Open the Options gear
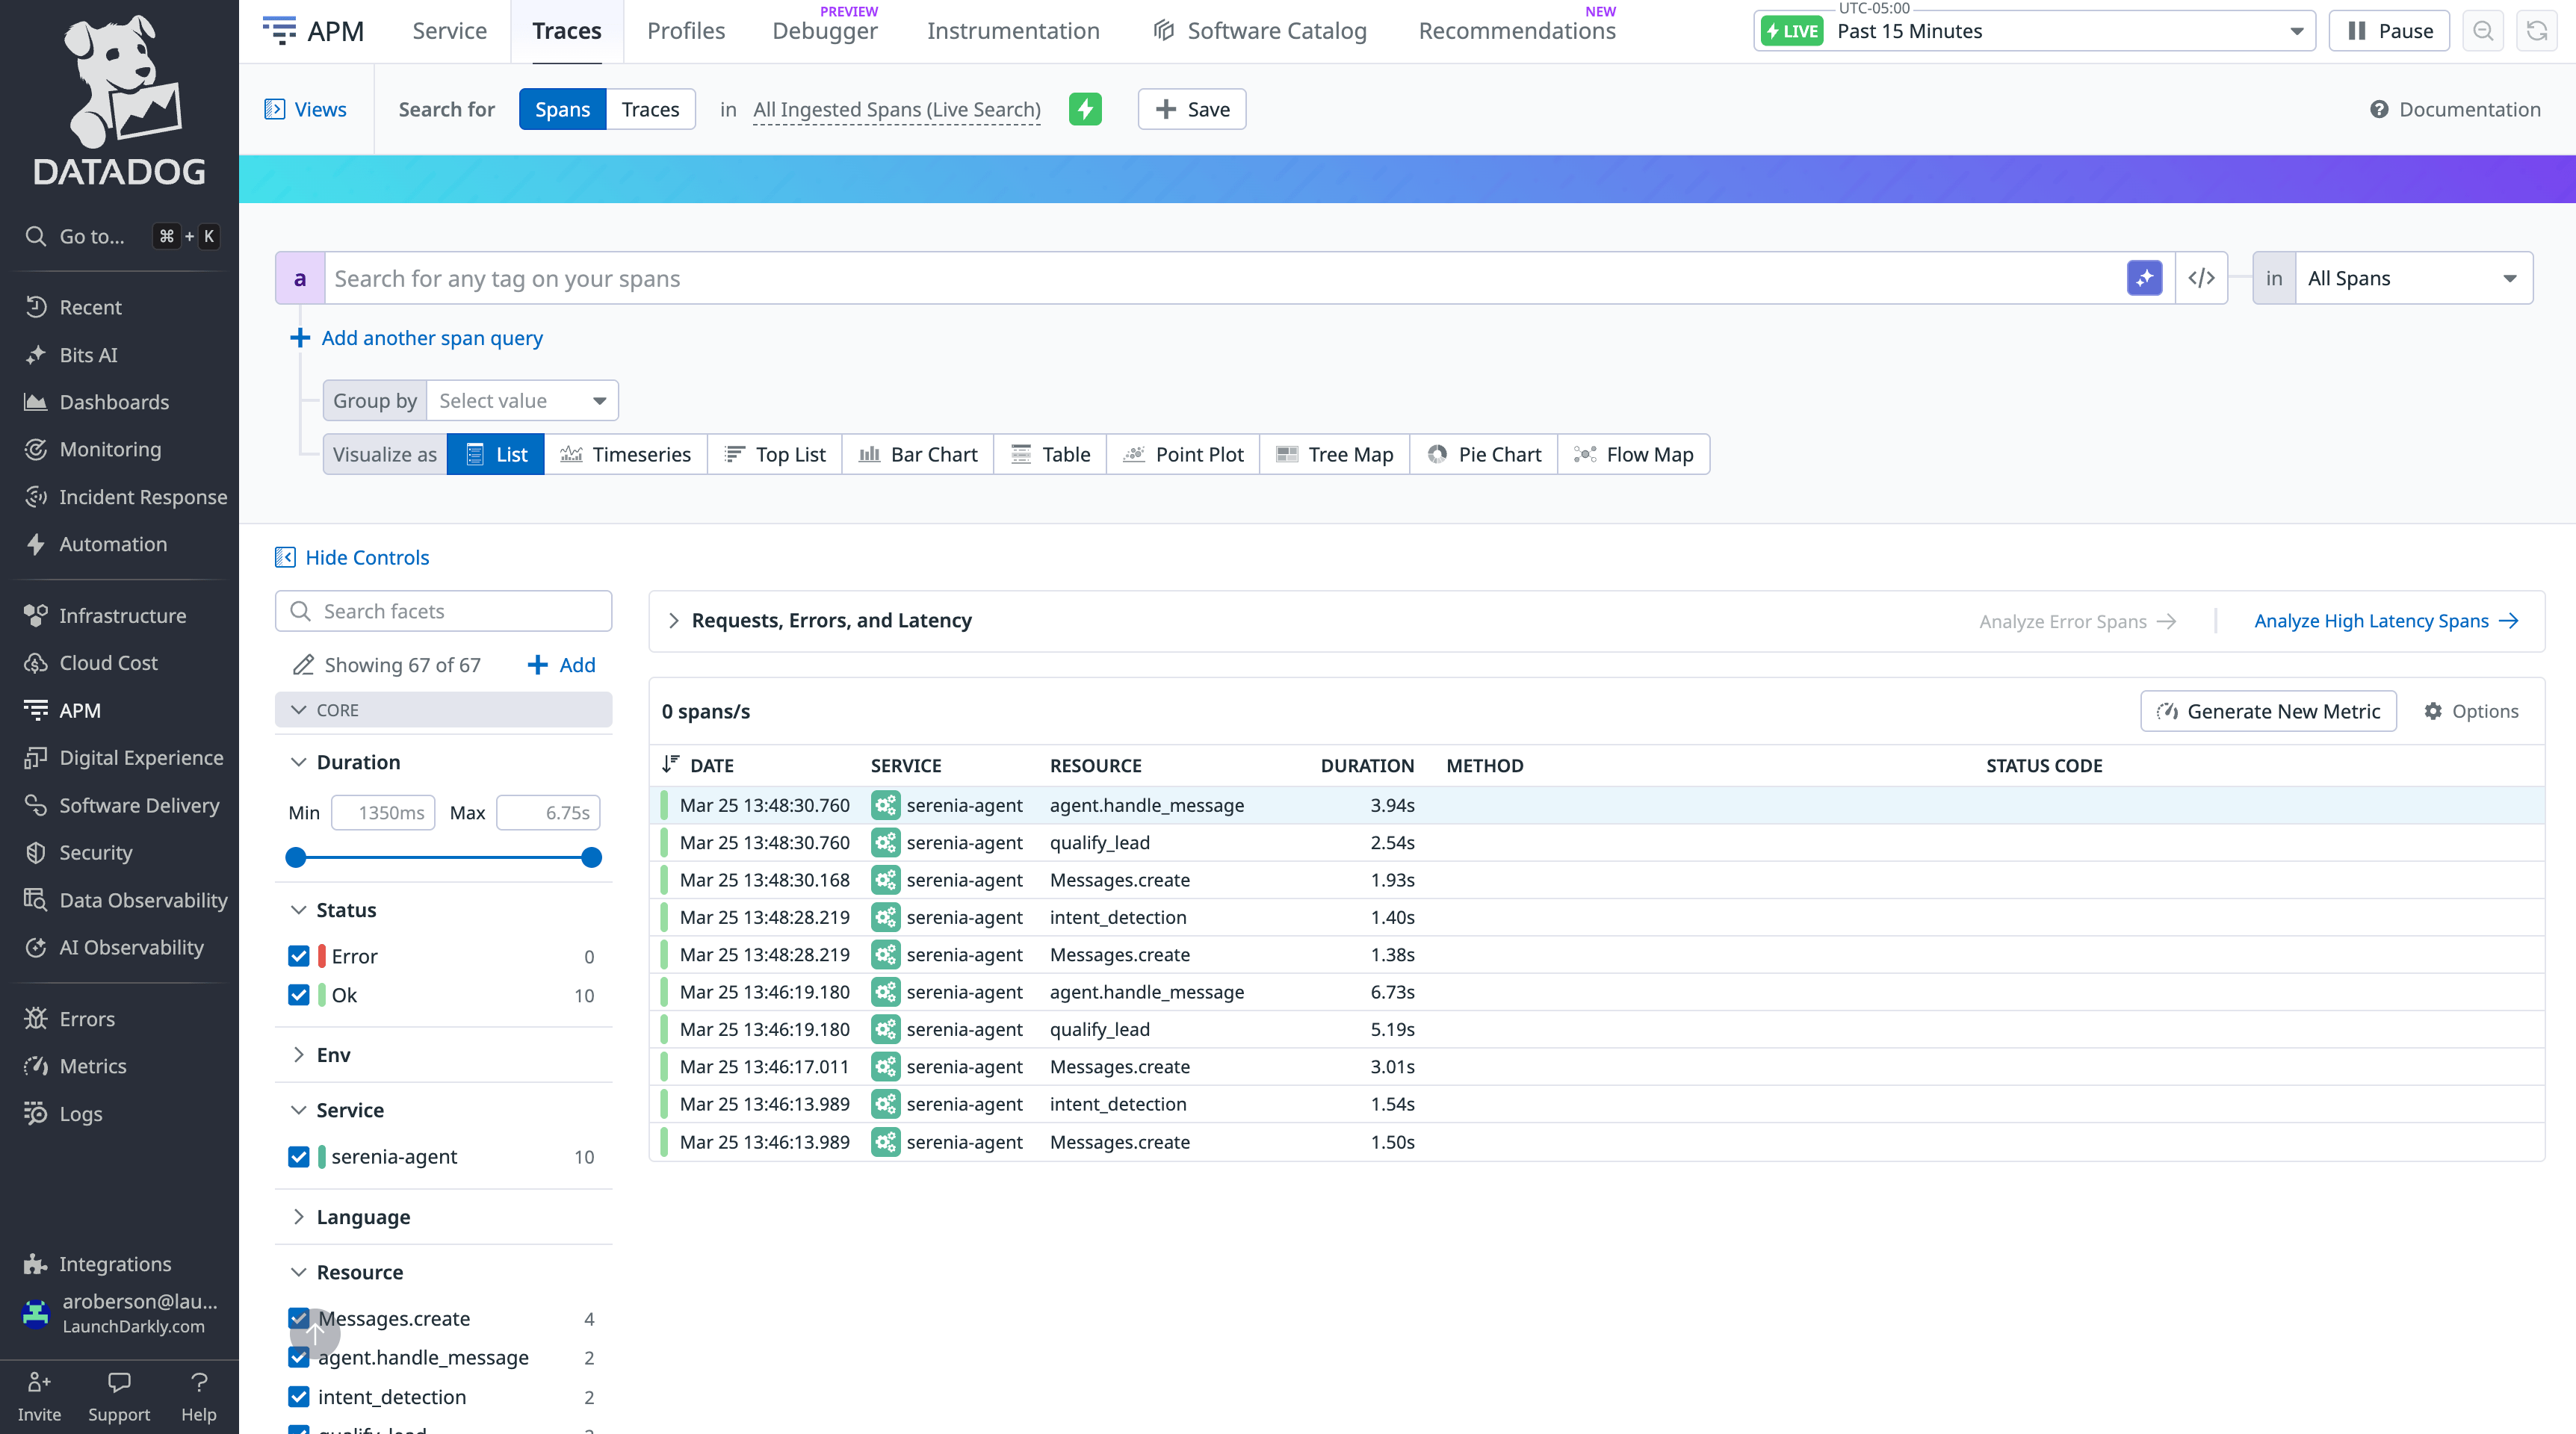Screen dimensions: 2576x1434 pyautogui.click(x=2471, y=711)
